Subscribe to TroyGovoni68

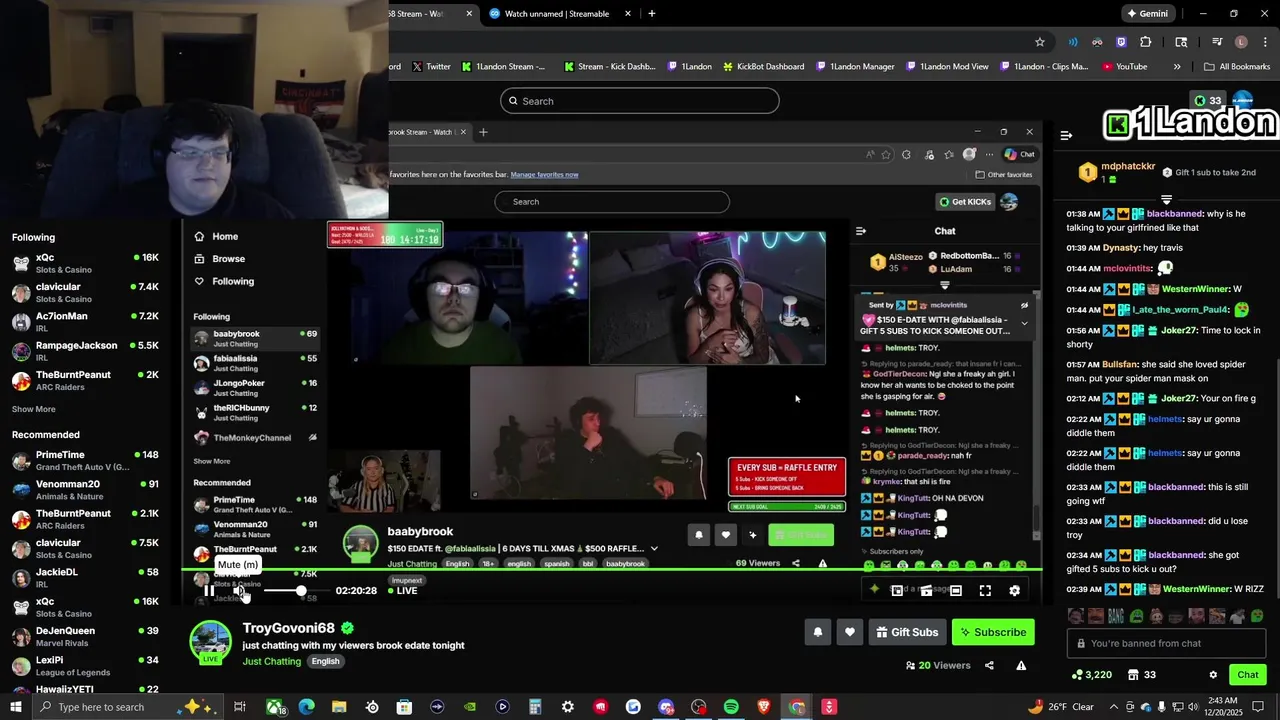pos(993,632)
